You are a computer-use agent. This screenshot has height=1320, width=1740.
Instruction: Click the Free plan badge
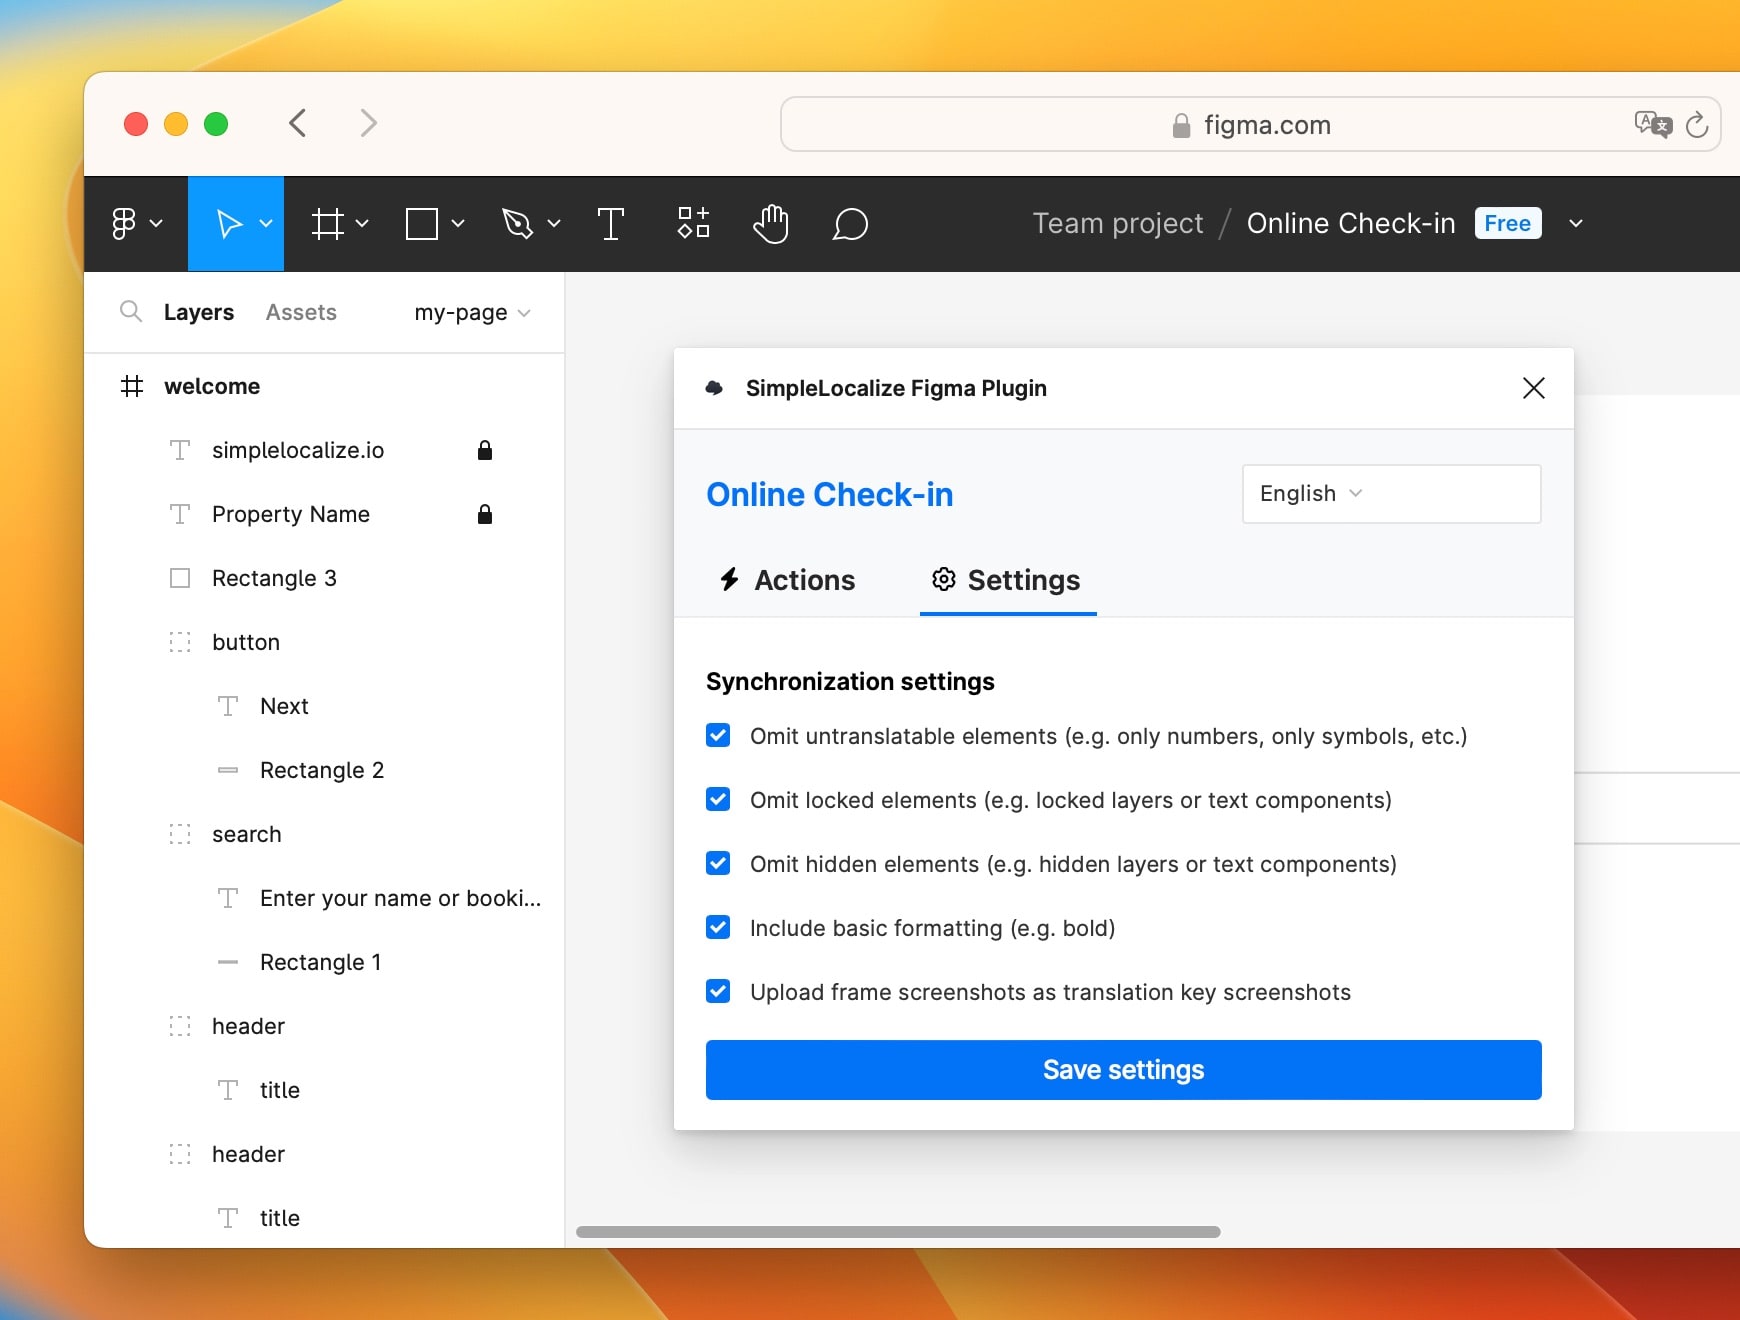(x=1508, y=223)
